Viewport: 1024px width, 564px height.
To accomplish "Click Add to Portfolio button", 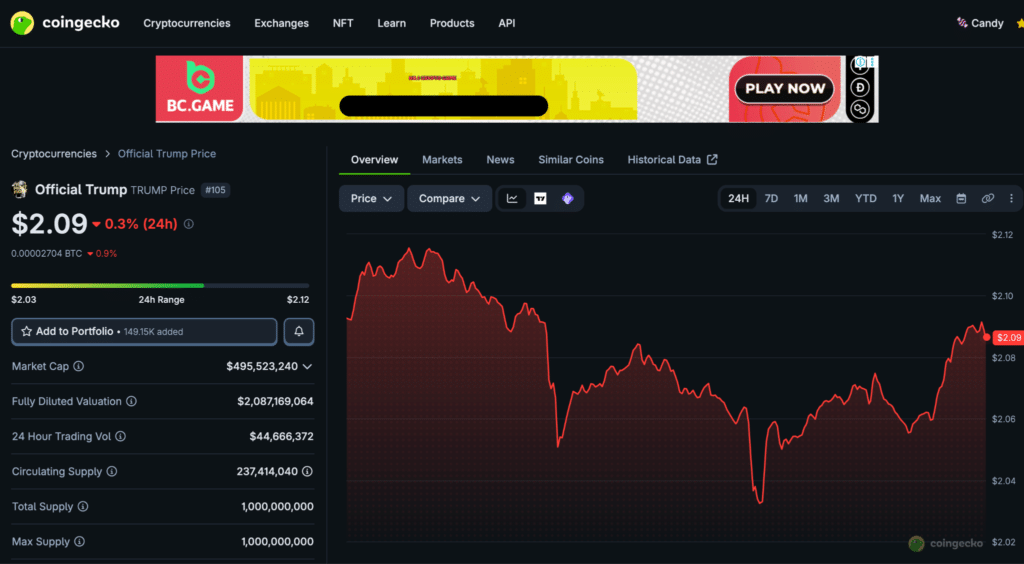I will (x=144, y=332).
